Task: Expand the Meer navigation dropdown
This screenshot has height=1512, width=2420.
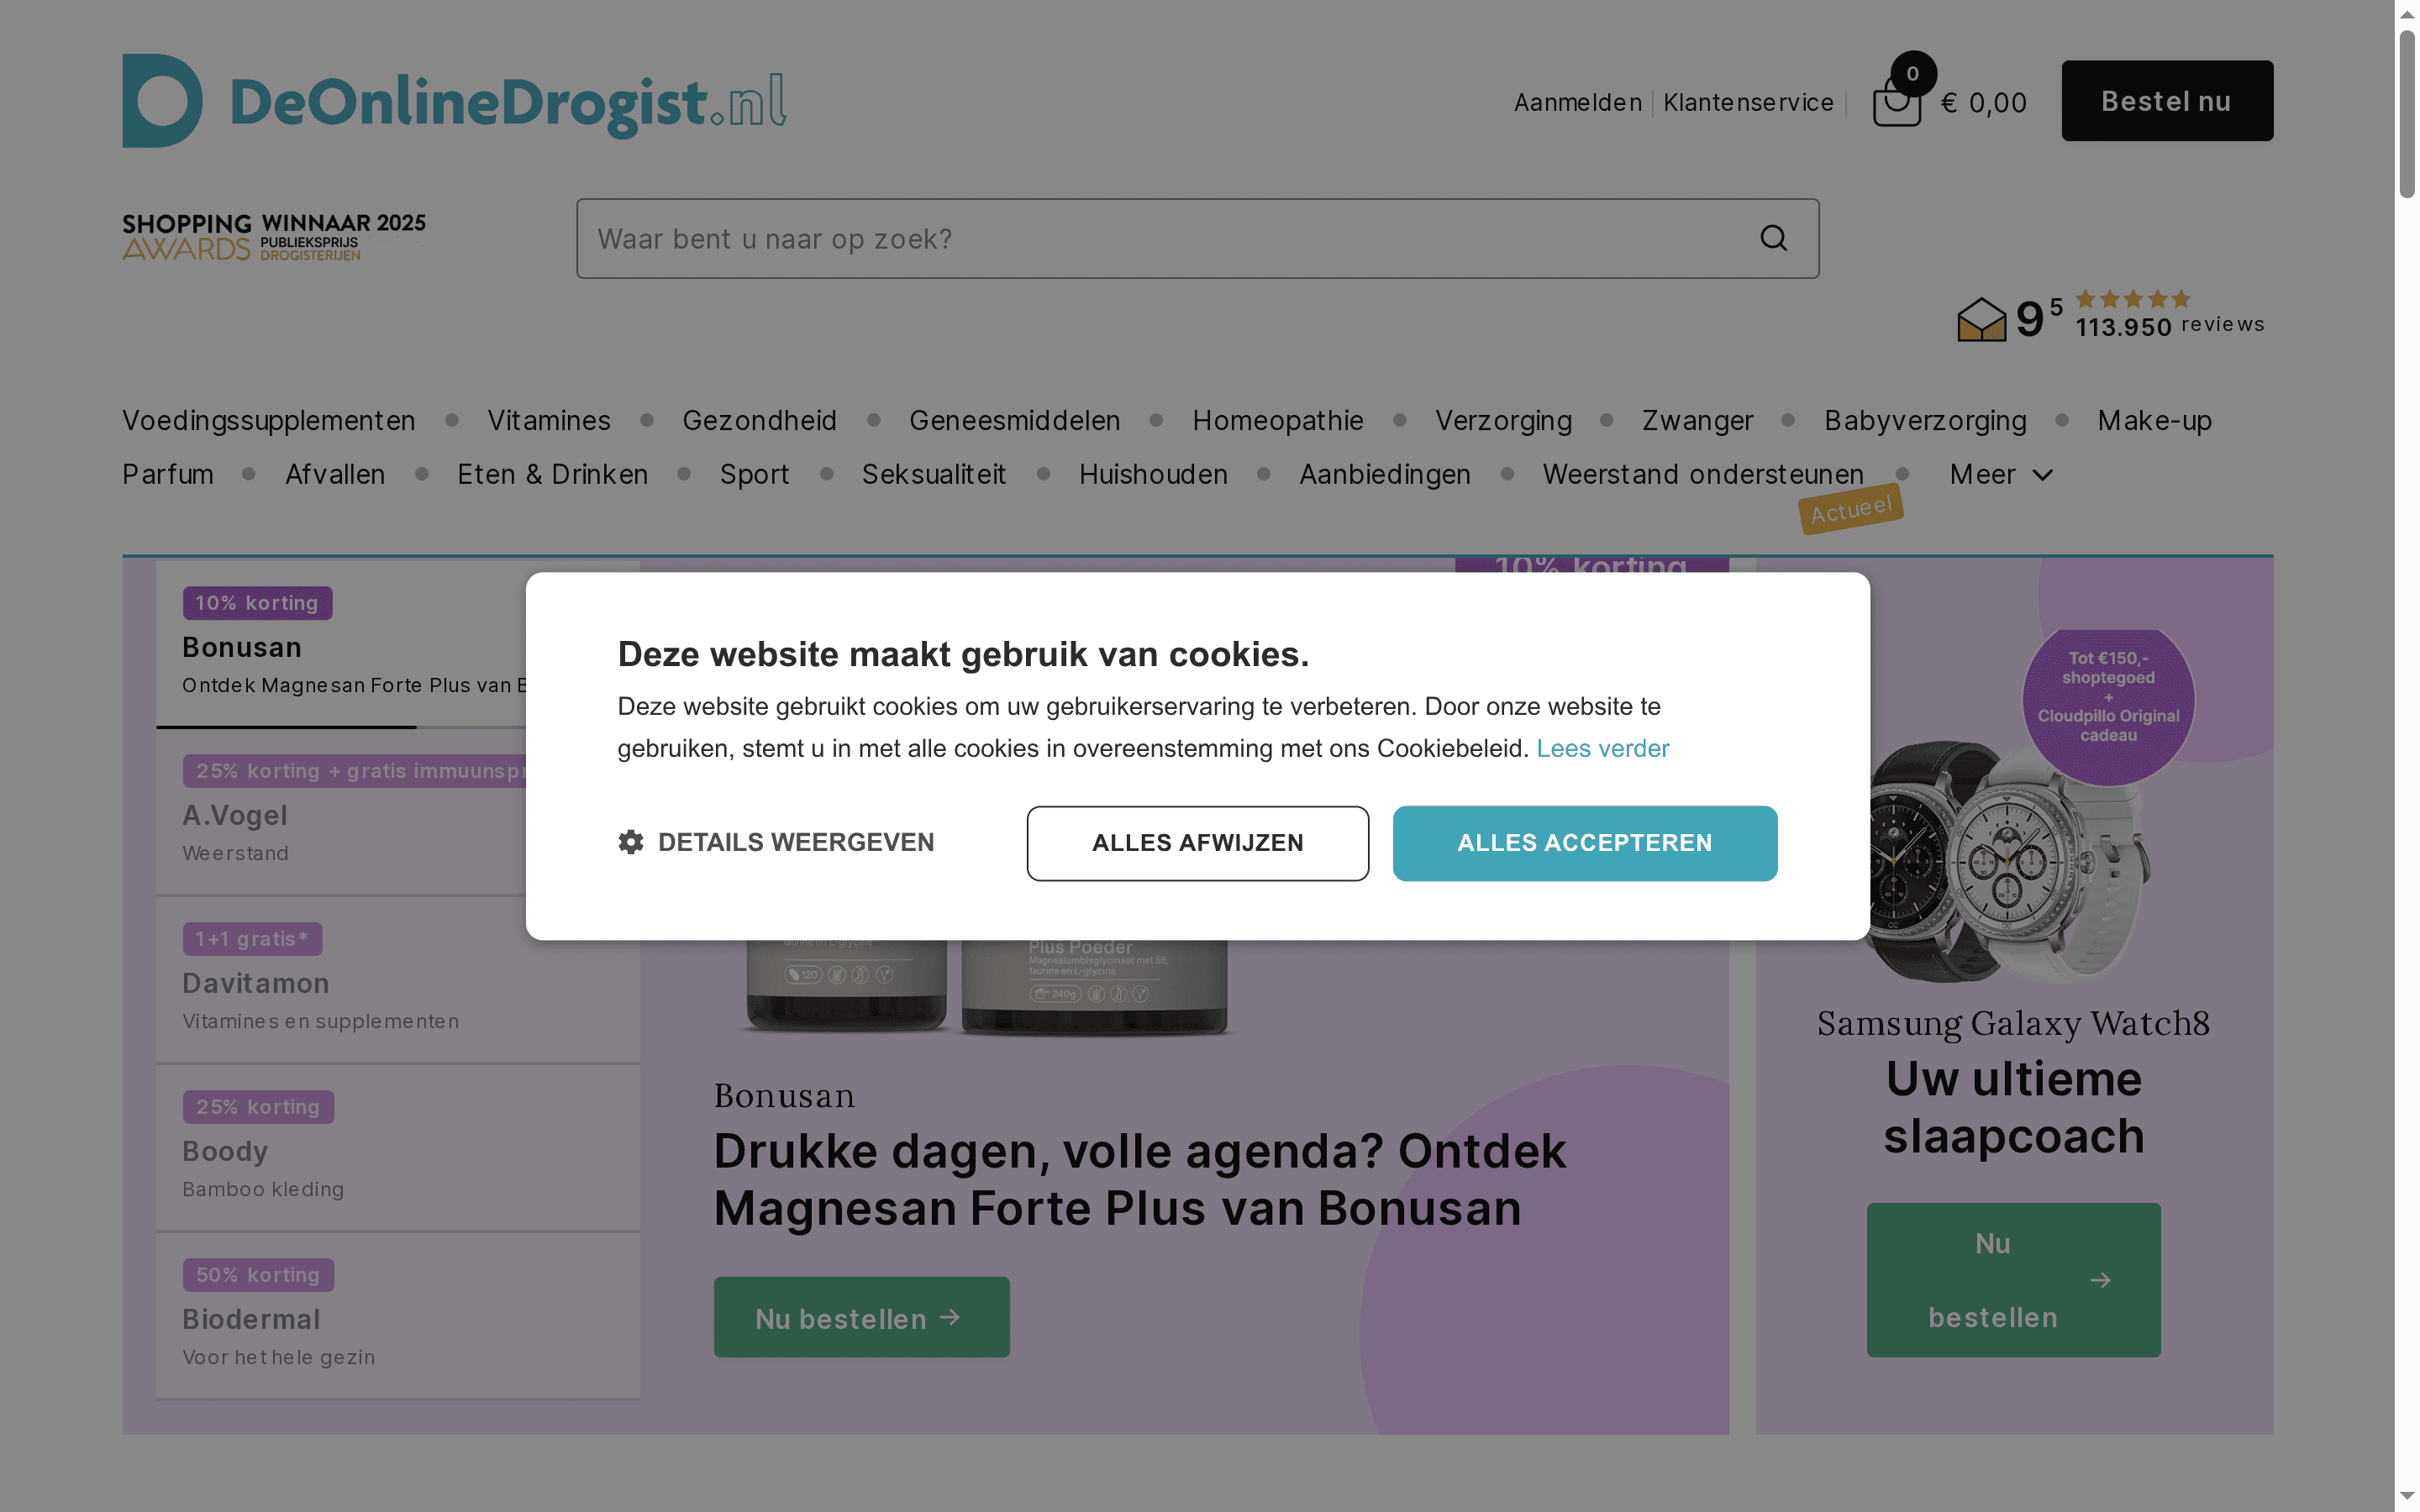Action: click(x=1999, y=474)
